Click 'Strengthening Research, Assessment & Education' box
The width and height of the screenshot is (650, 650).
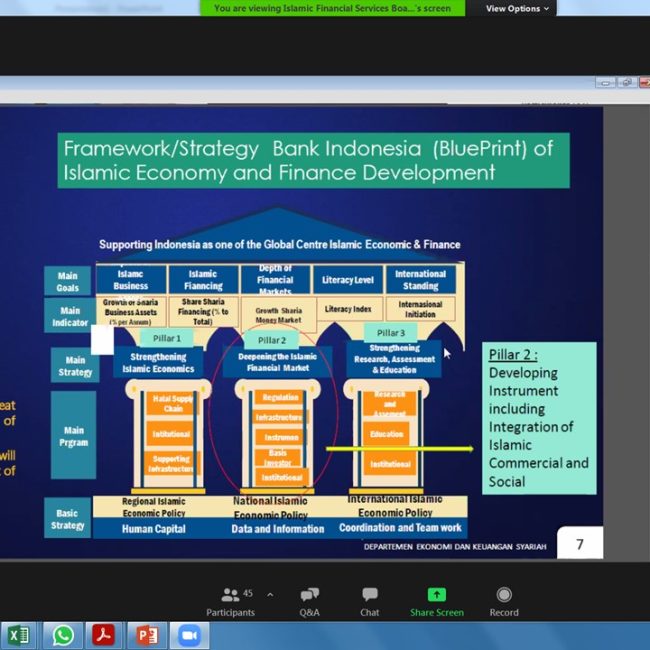coord(394,359)
